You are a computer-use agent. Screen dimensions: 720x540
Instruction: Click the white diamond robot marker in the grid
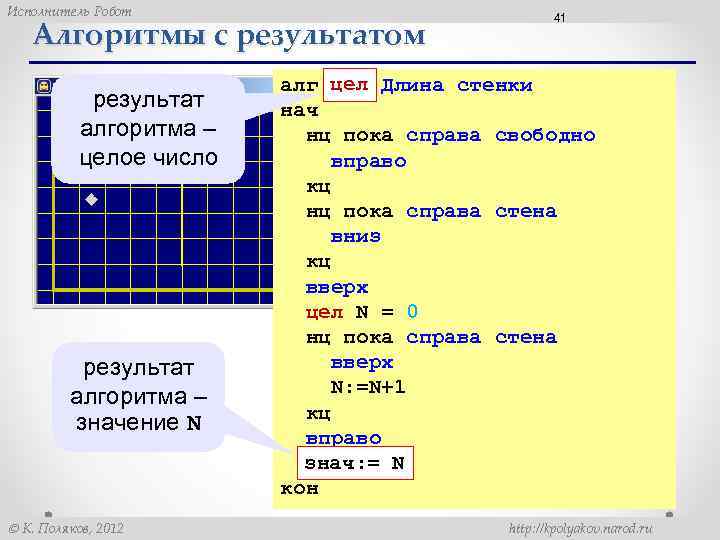tap(91, 199)
